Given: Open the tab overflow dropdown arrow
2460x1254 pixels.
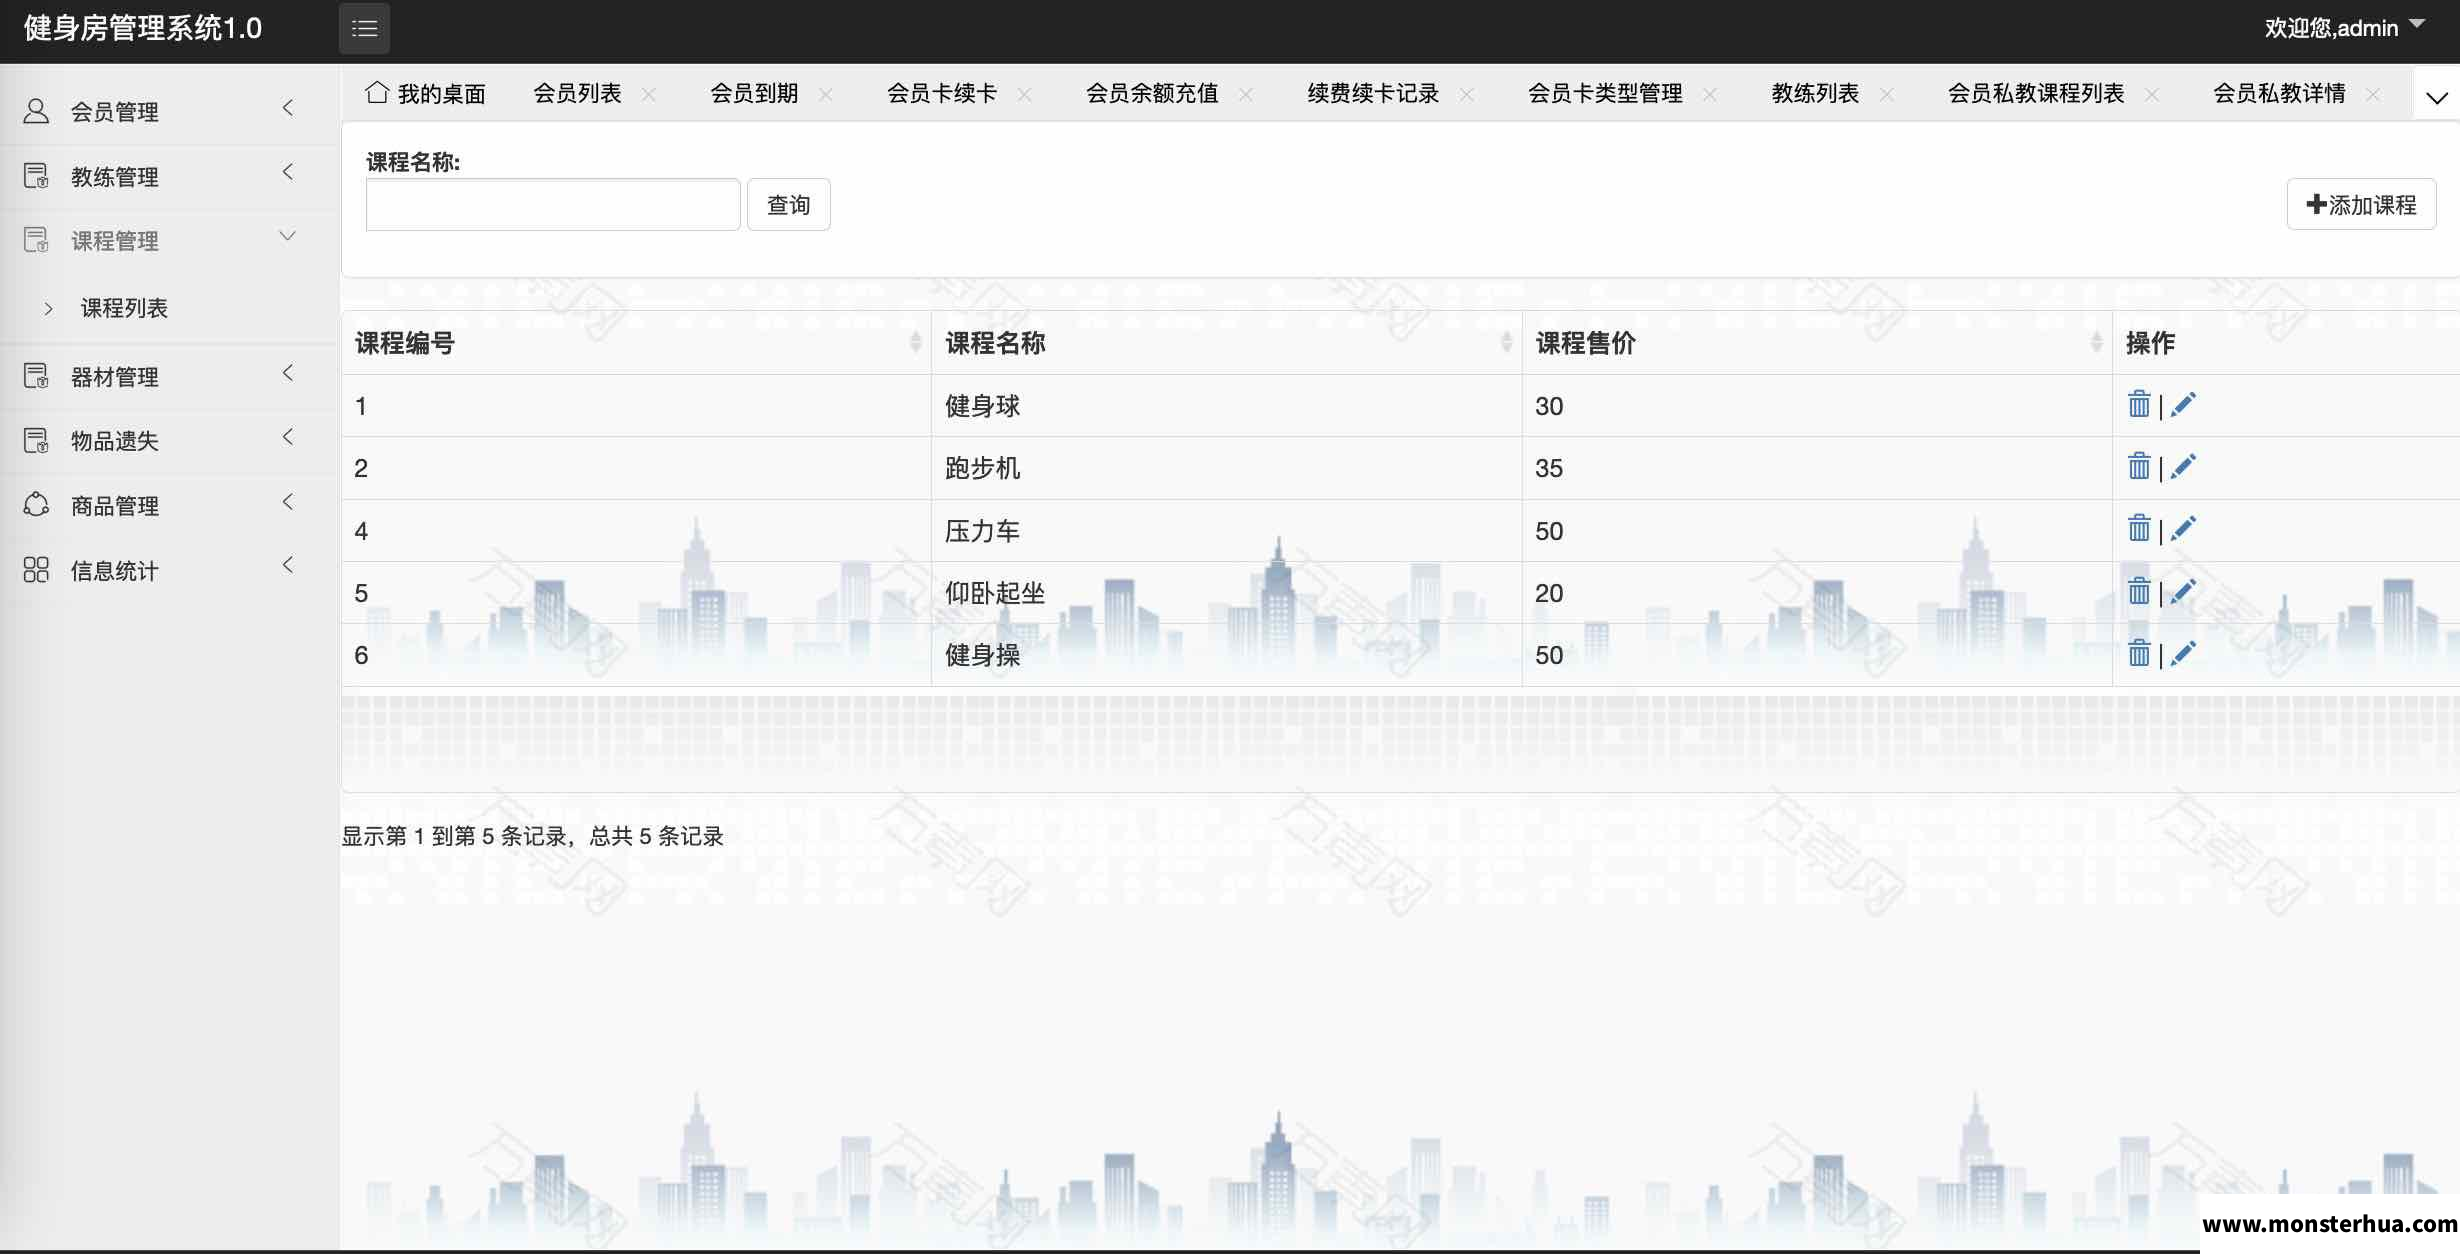Looking at the screenshot, I should tap(2437, 97).
